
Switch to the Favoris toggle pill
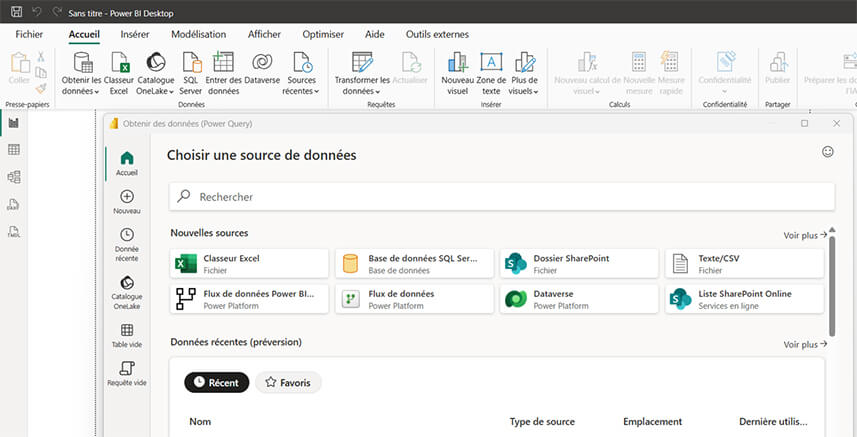coord(288,382)
